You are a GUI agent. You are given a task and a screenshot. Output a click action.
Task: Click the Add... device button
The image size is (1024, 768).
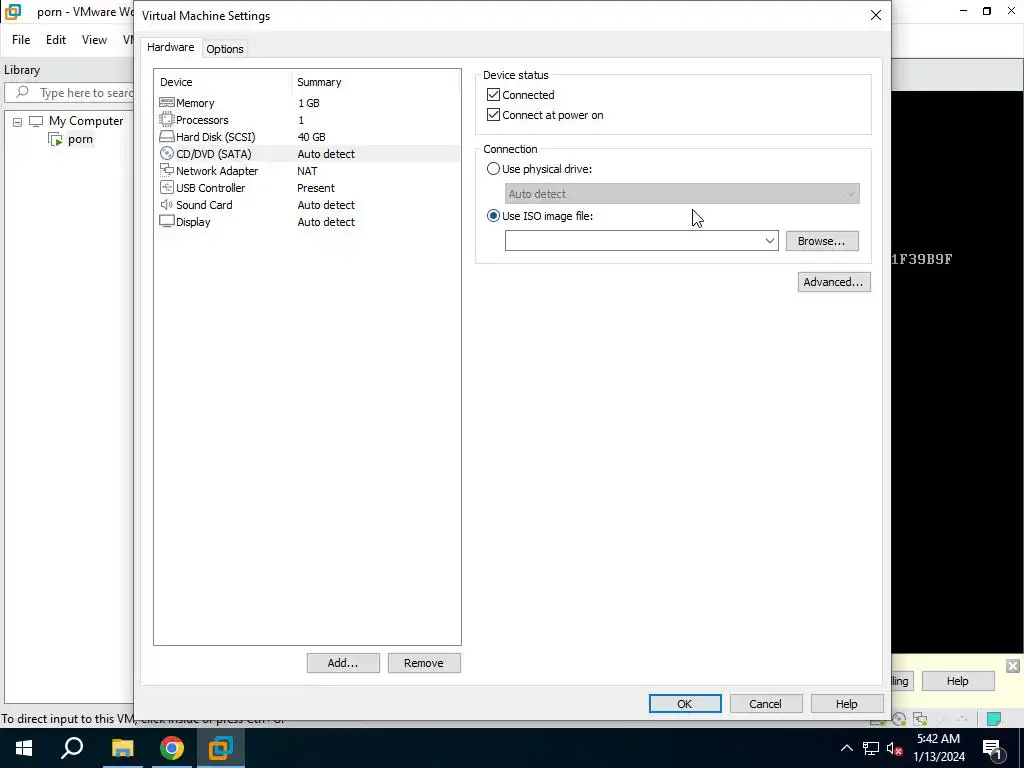343,663
